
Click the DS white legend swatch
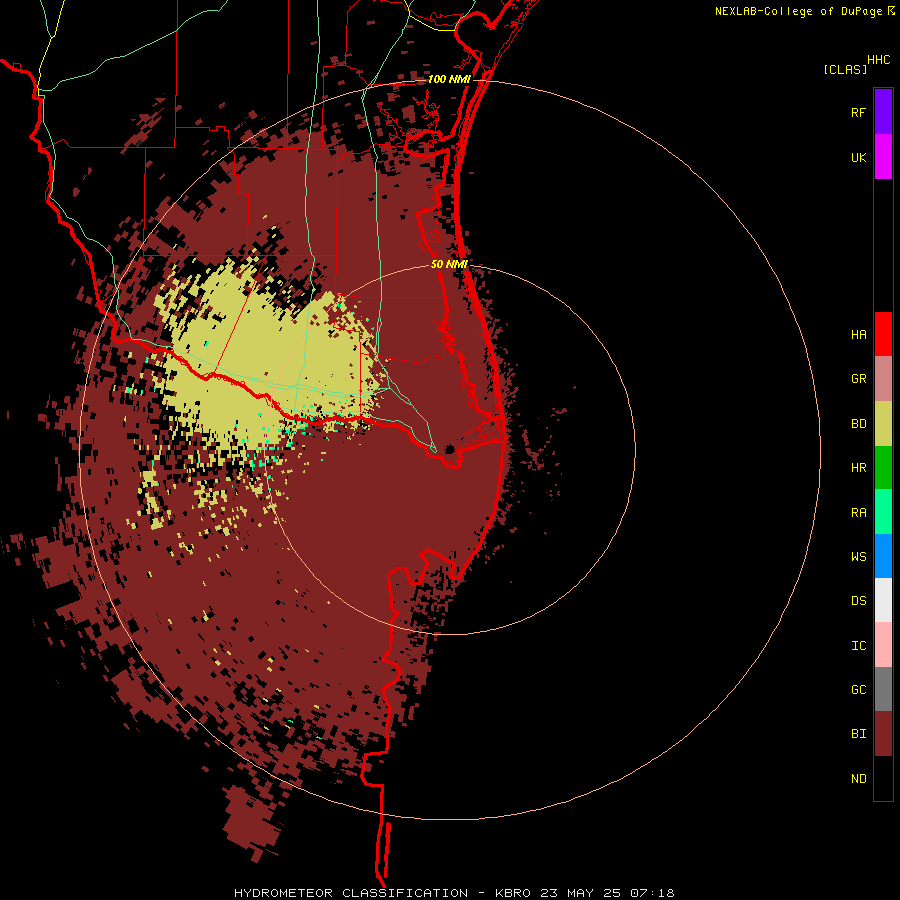pos(883,600)
